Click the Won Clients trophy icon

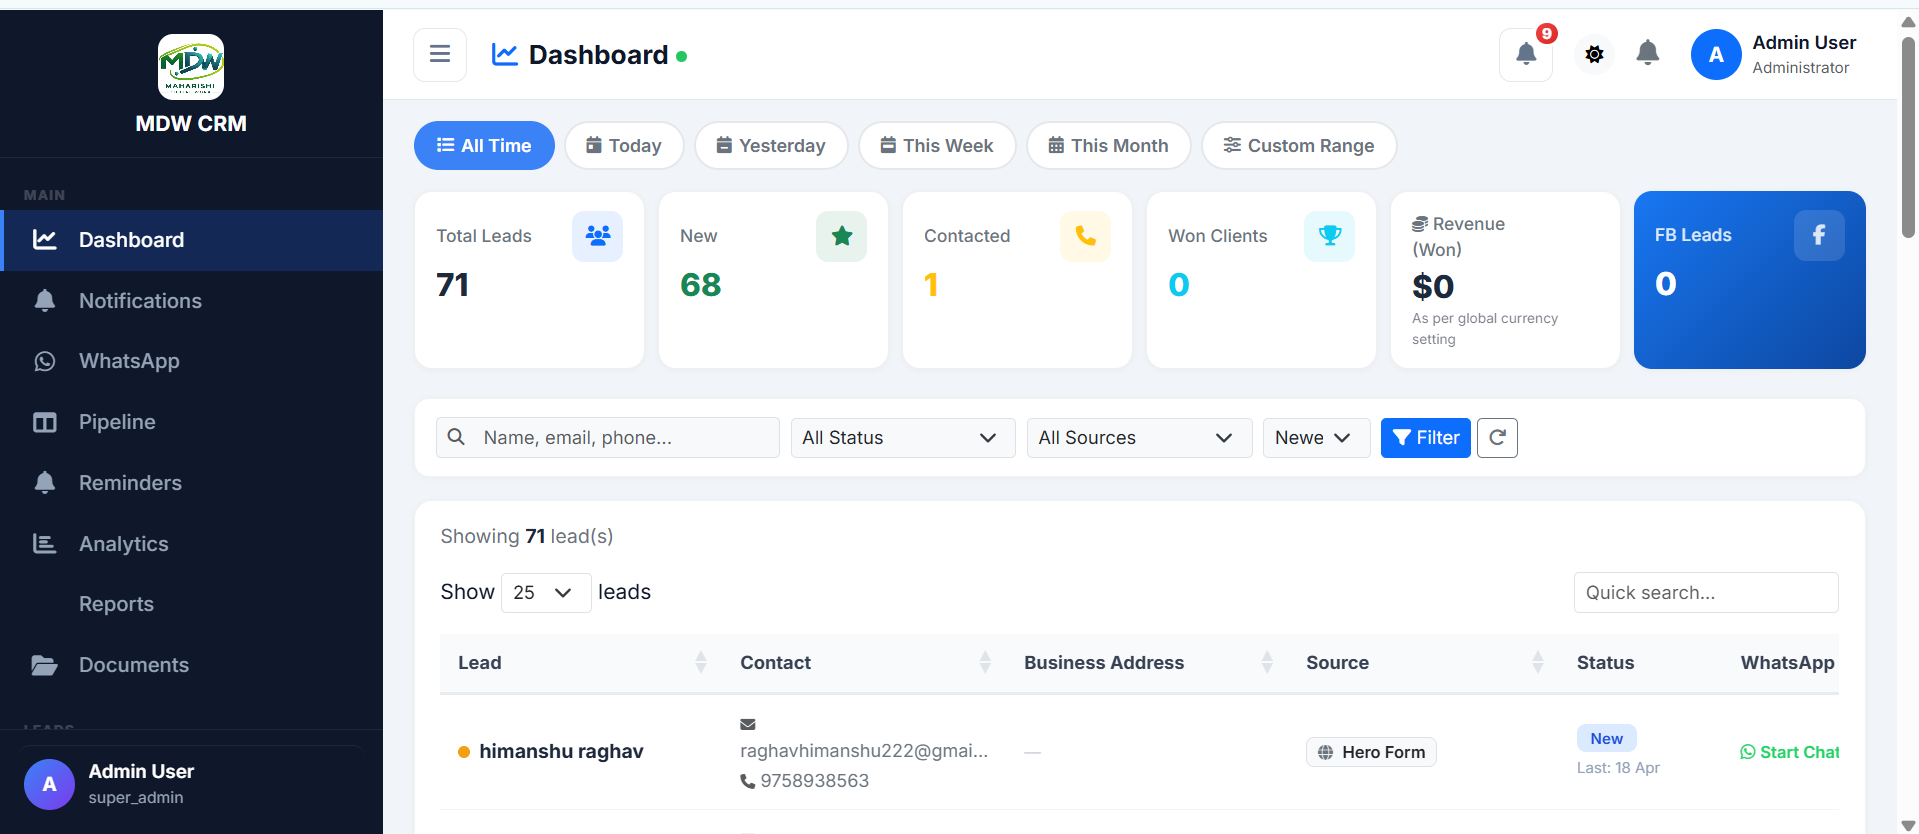(1330, 236)
